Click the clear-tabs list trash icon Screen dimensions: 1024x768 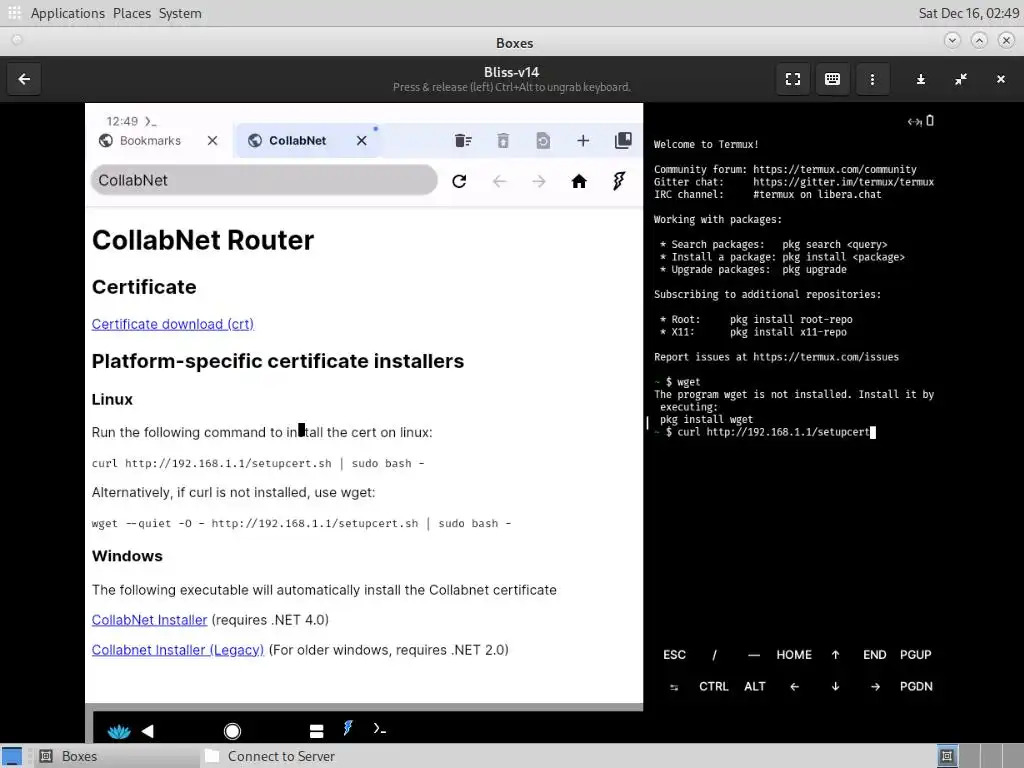pos(463,140)
